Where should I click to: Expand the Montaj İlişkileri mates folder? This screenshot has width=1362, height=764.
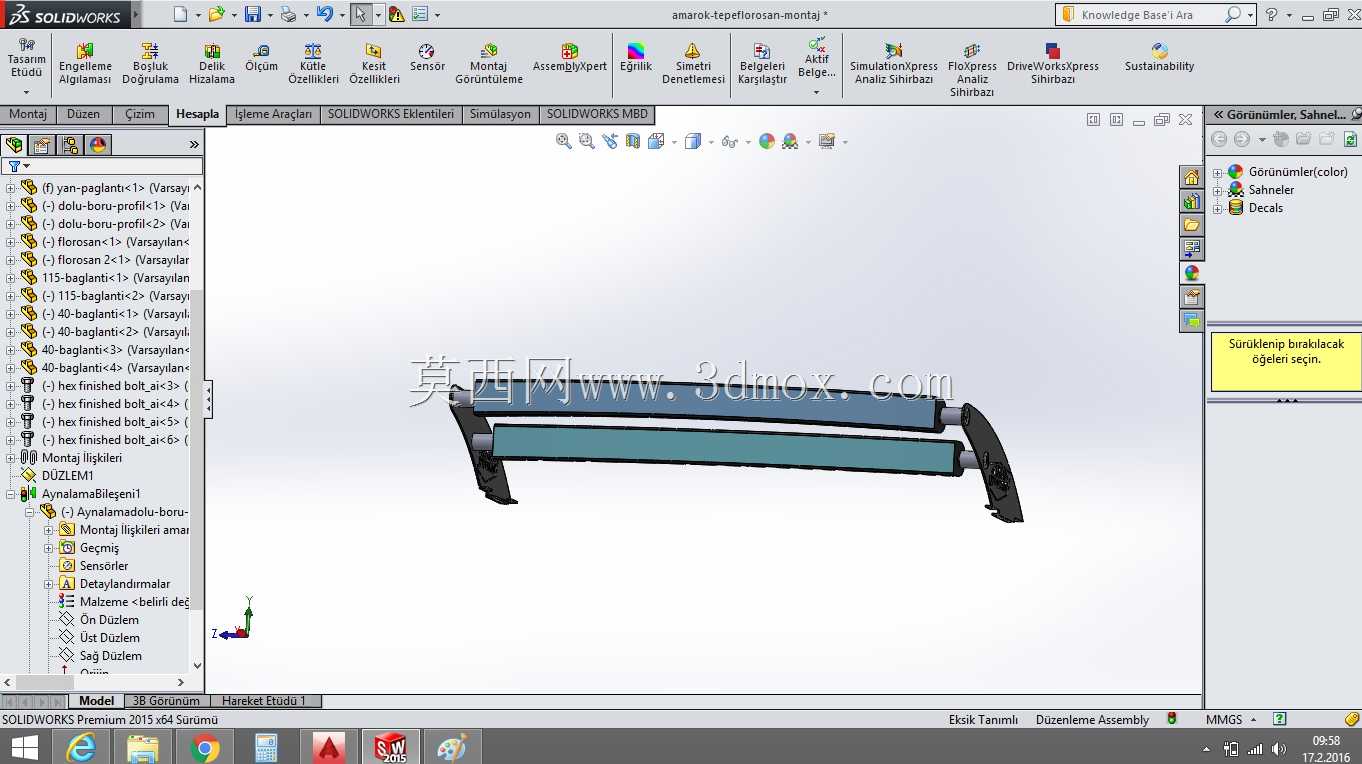click(11, 458)
